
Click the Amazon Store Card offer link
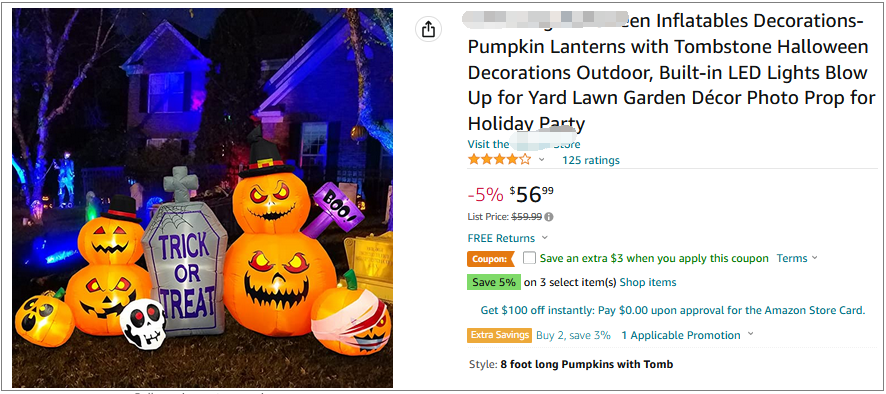[x=672, y=310]
